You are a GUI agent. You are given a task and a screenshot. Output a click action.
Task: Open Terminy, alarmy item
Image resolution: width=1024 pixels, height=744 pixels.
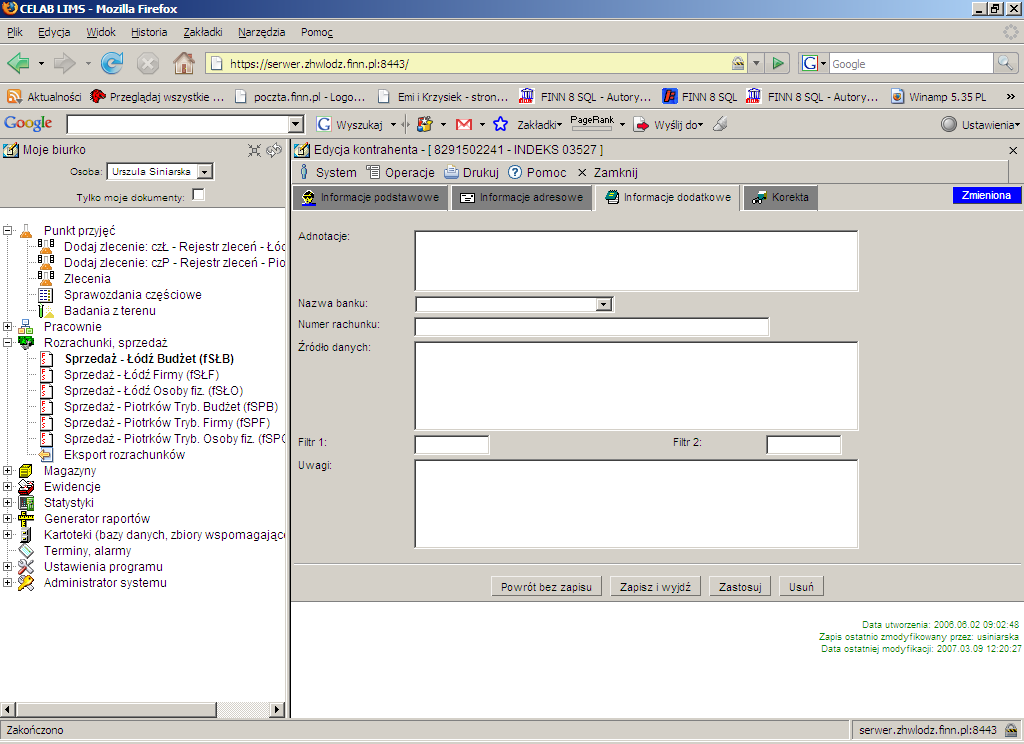click(x=88, y=551)
